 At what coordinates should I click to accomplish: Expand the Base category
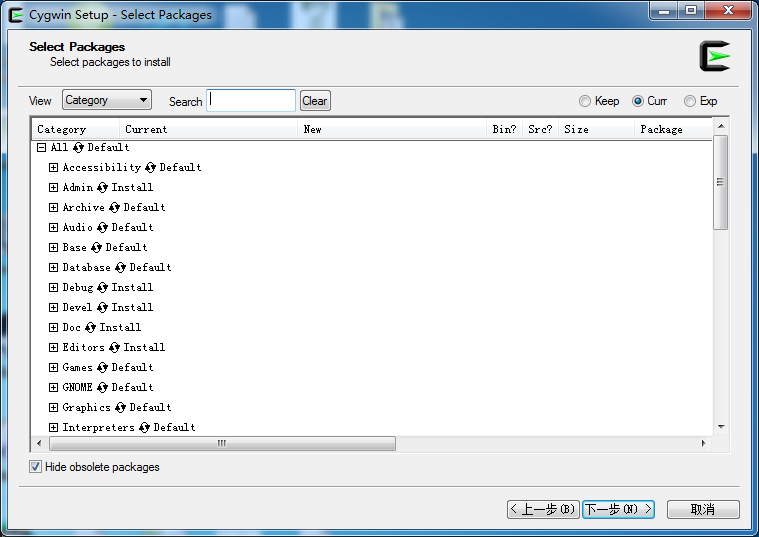[53, 247]
